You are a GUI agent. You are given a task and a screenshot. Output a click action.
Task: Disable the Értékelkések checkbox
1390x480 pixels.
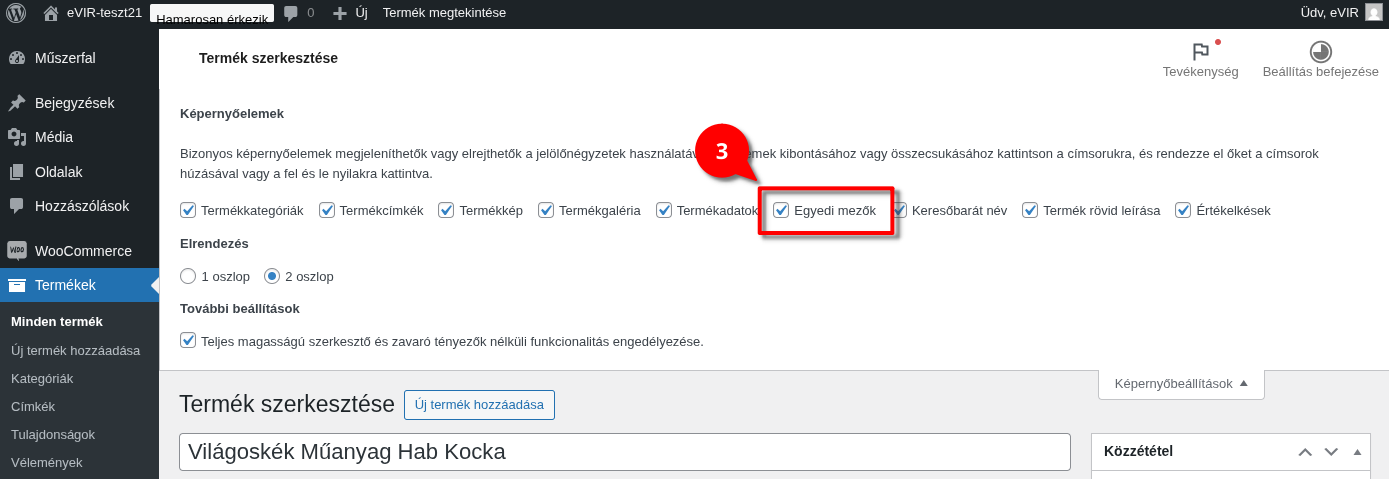(1184, 211)
